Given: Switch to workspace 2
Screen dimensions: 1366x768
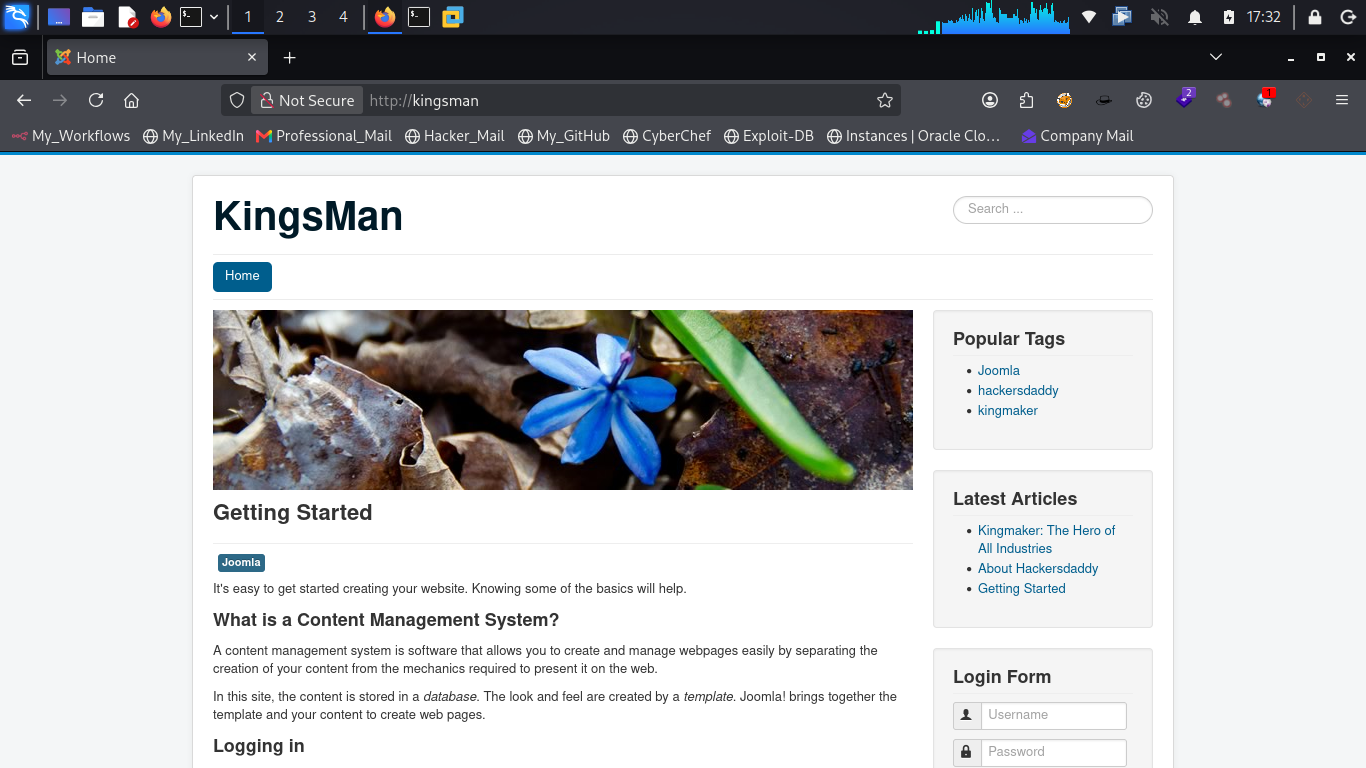Looking at the screenshot, I should (279, 17).
